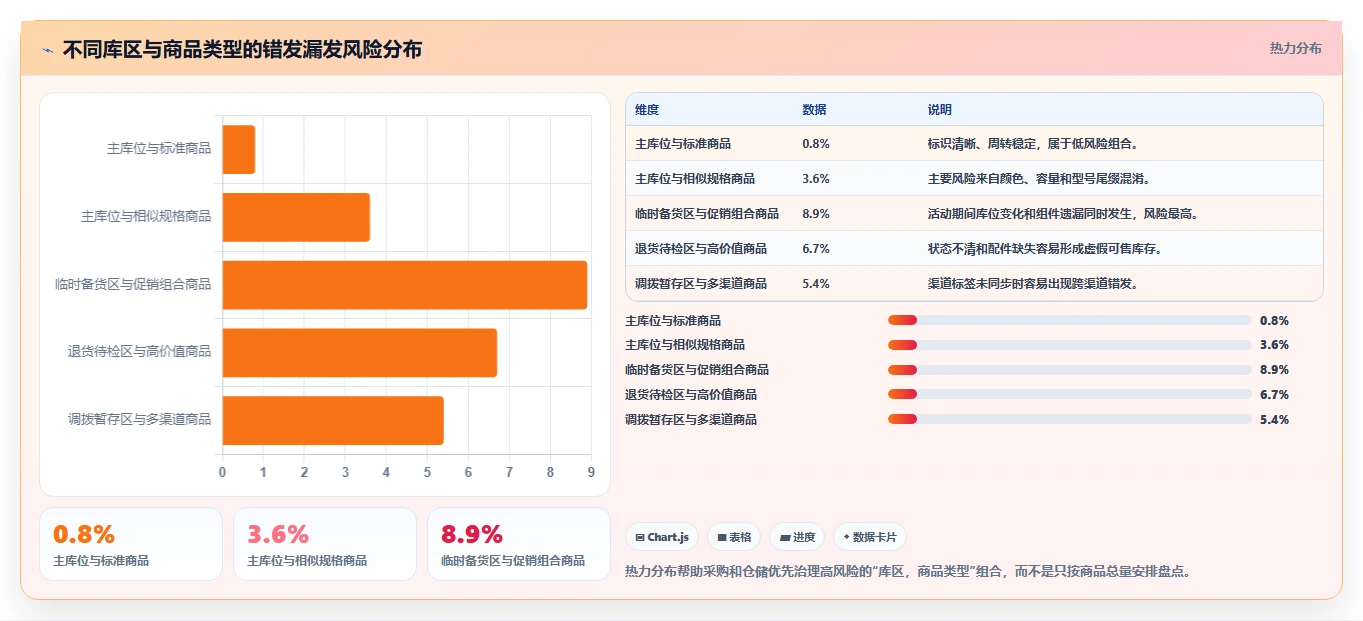The image size is (1363, 621).
Task: Click progress row label 主库位与标准商品
Action: click(x=673, y=321)
